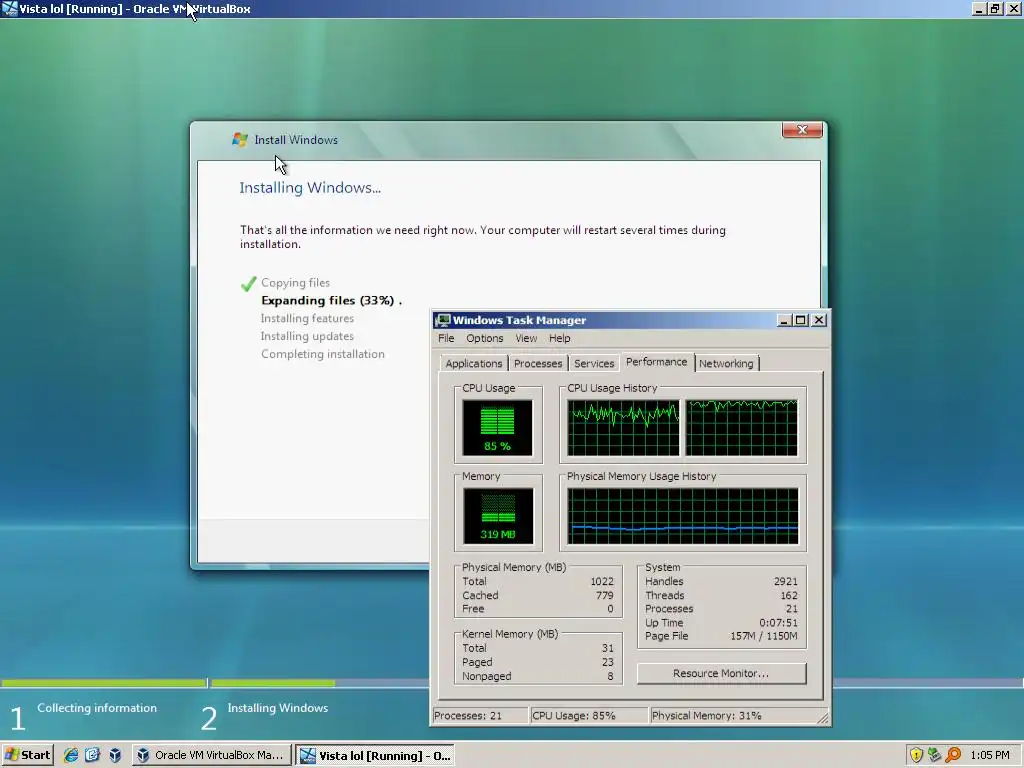The image size is (1024, 768).
Task: Click the green check mark beside Copying files
Action: click(248, 283)
